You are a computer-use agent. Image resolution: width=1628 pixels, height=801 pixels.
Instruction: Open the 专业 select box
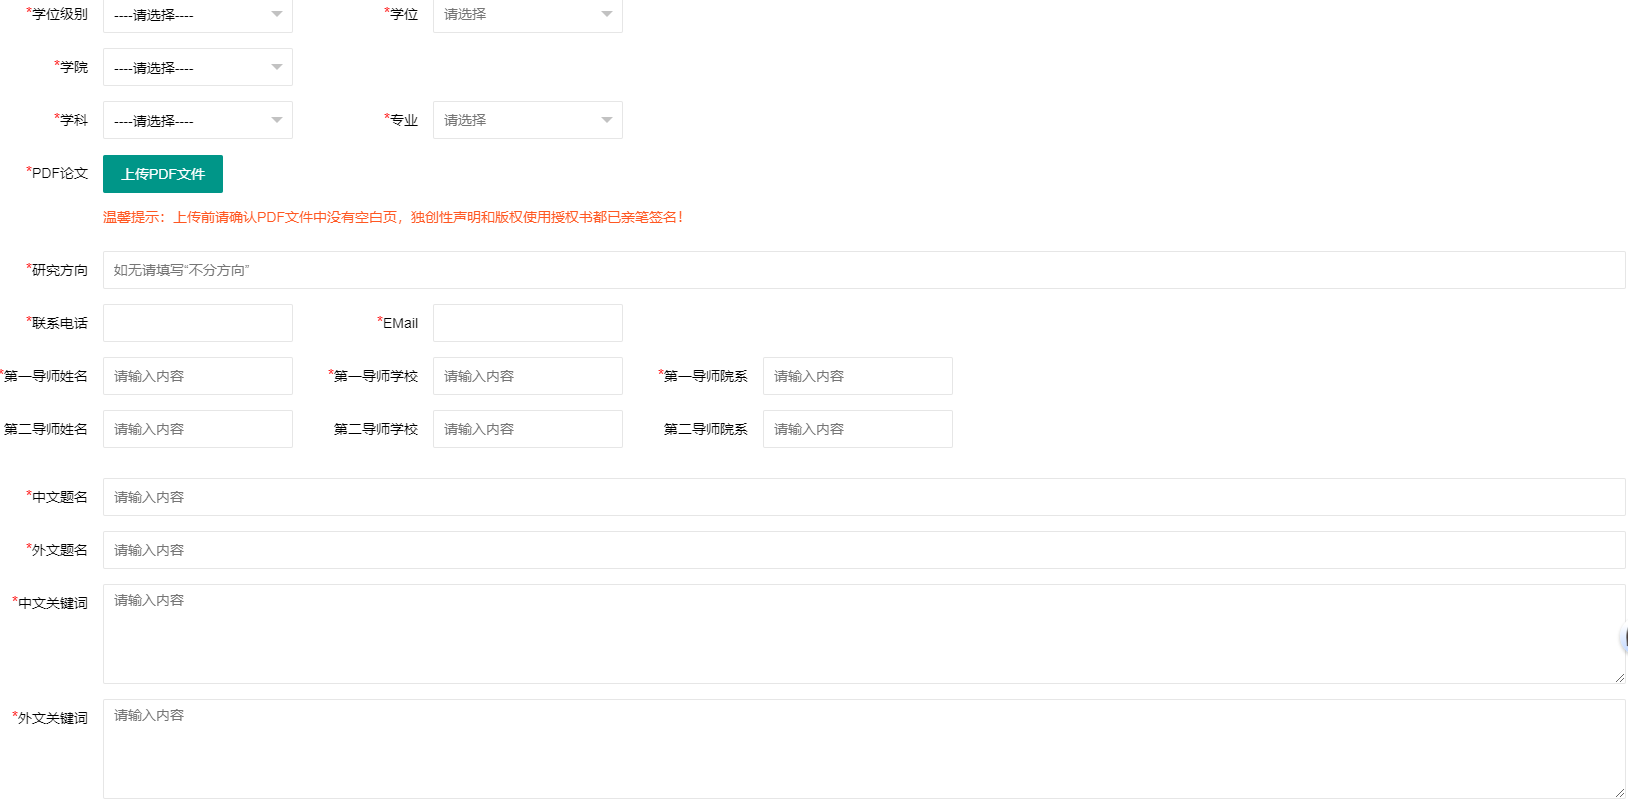[527, 120]
